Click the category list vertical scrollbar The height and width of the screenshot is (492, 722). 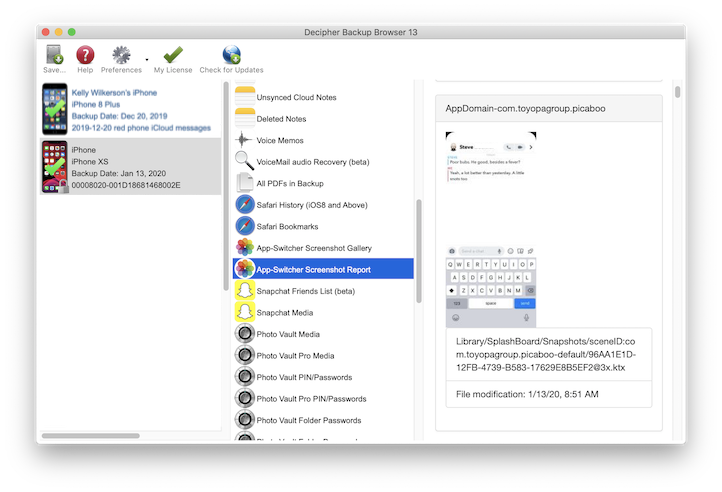pyautogui.click(x=419, y=250)
